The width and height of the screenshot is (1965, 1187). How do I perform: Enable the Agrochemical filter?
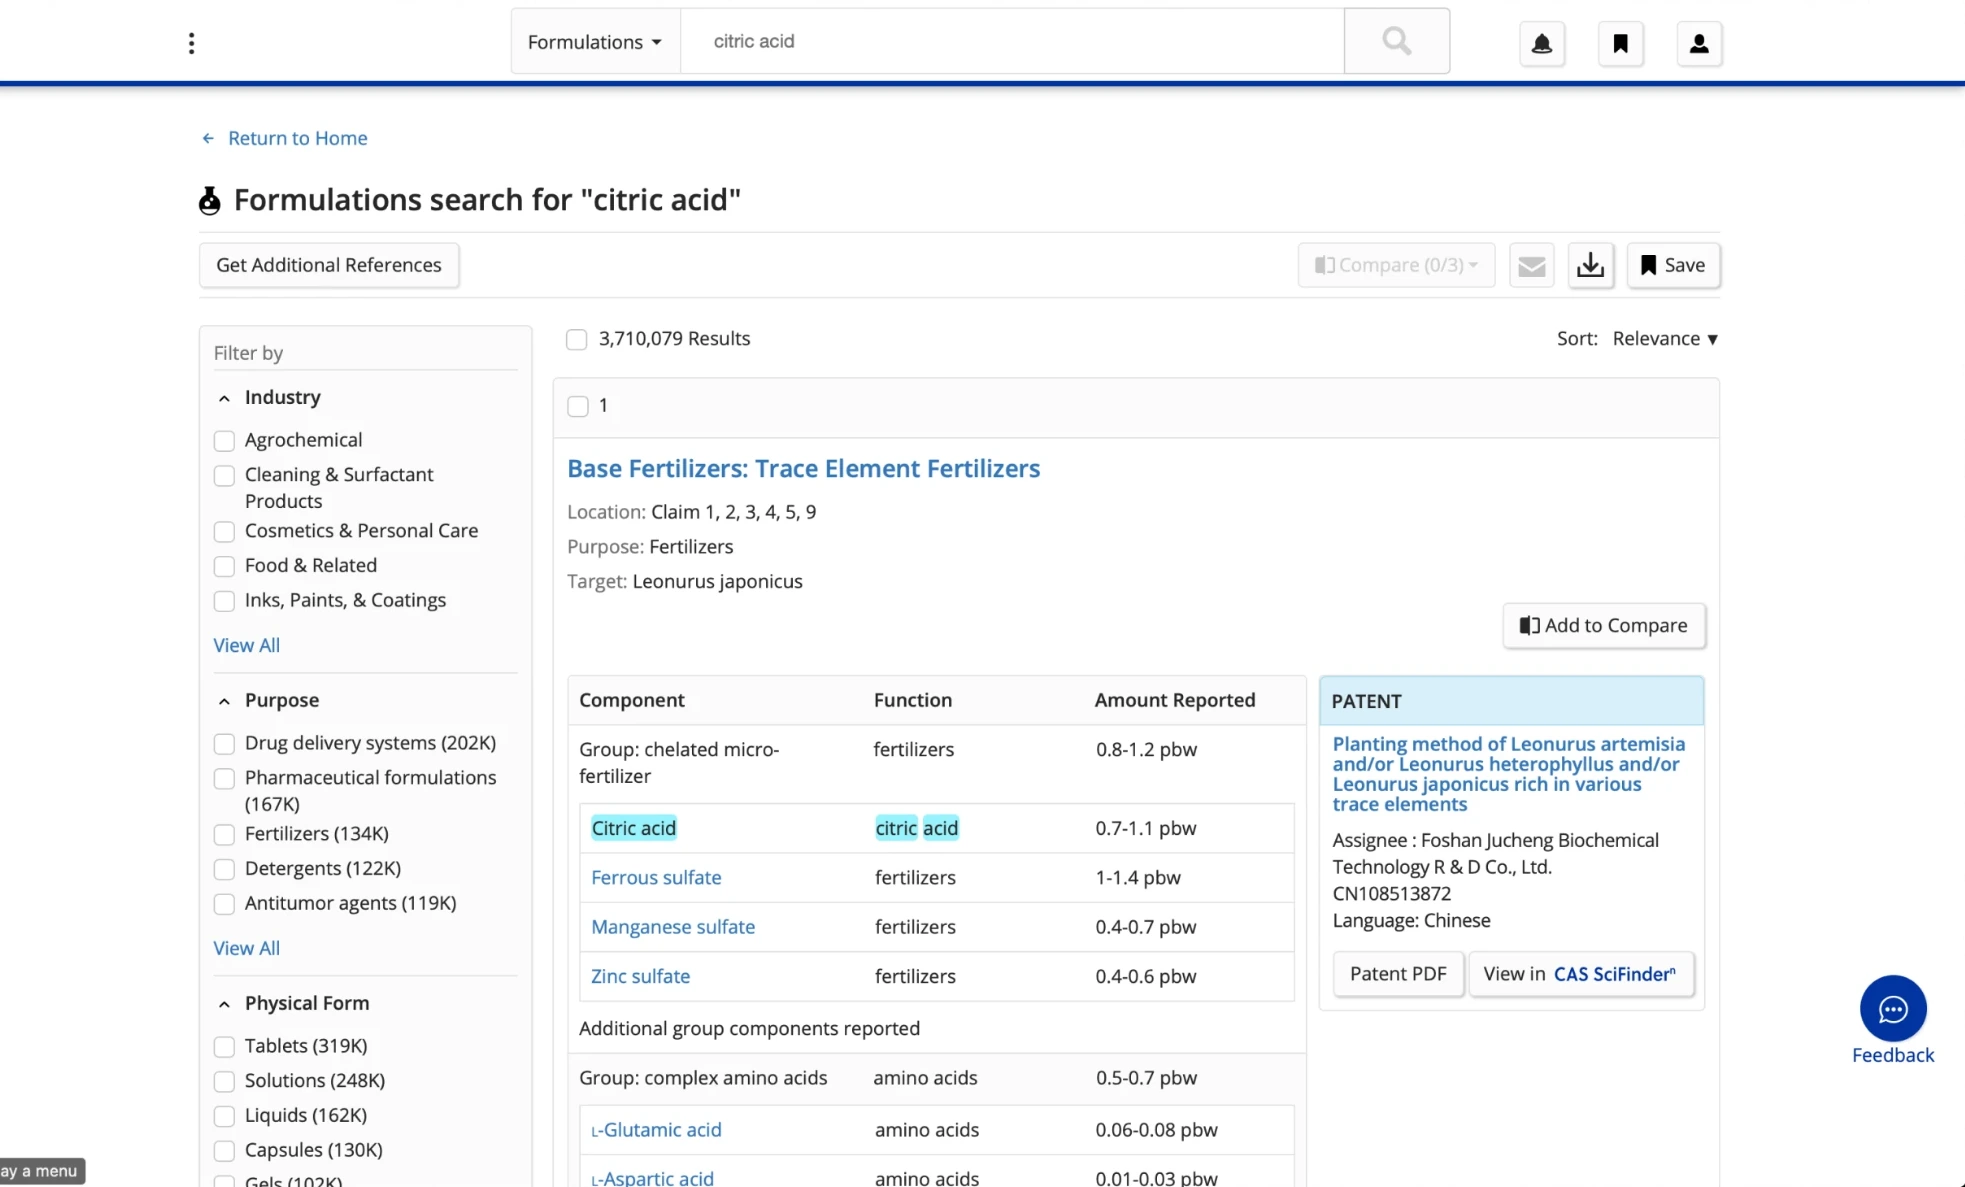tap(224, 441)
